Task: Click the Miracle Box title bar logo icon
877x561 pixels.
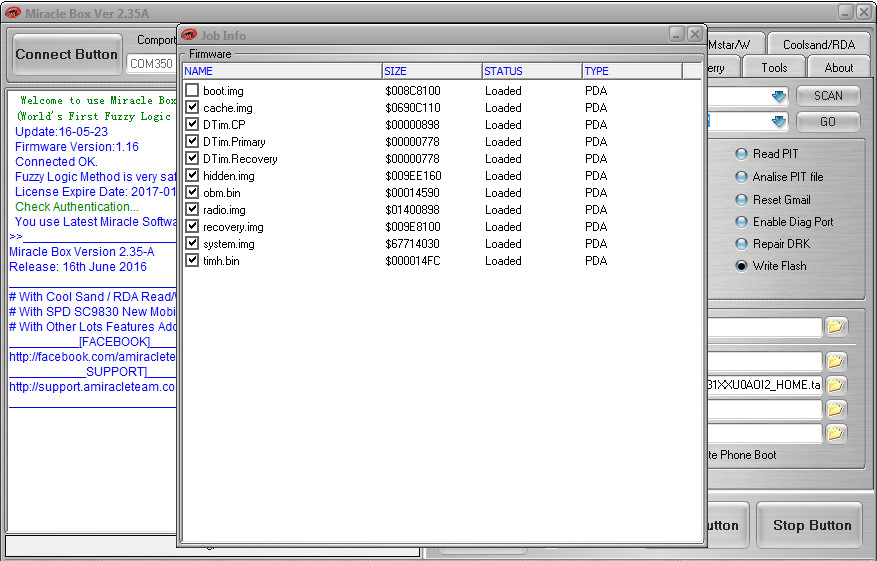Action: pyautogui.click(x=12, y=12)
